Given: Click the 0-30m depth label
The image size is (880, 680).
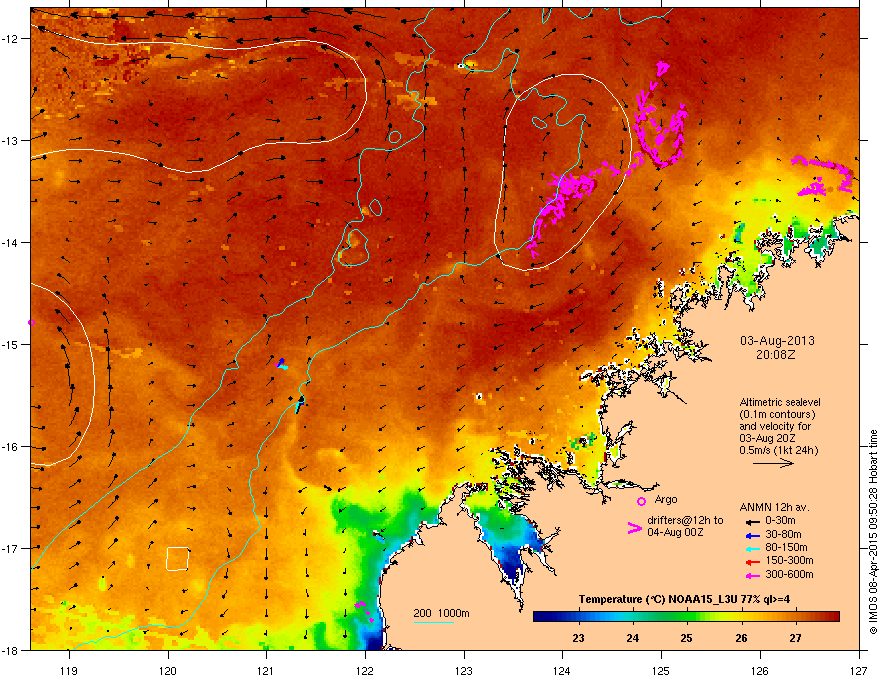Looking at the screenshot, I should pyautogui.click(x=781, y=521).
